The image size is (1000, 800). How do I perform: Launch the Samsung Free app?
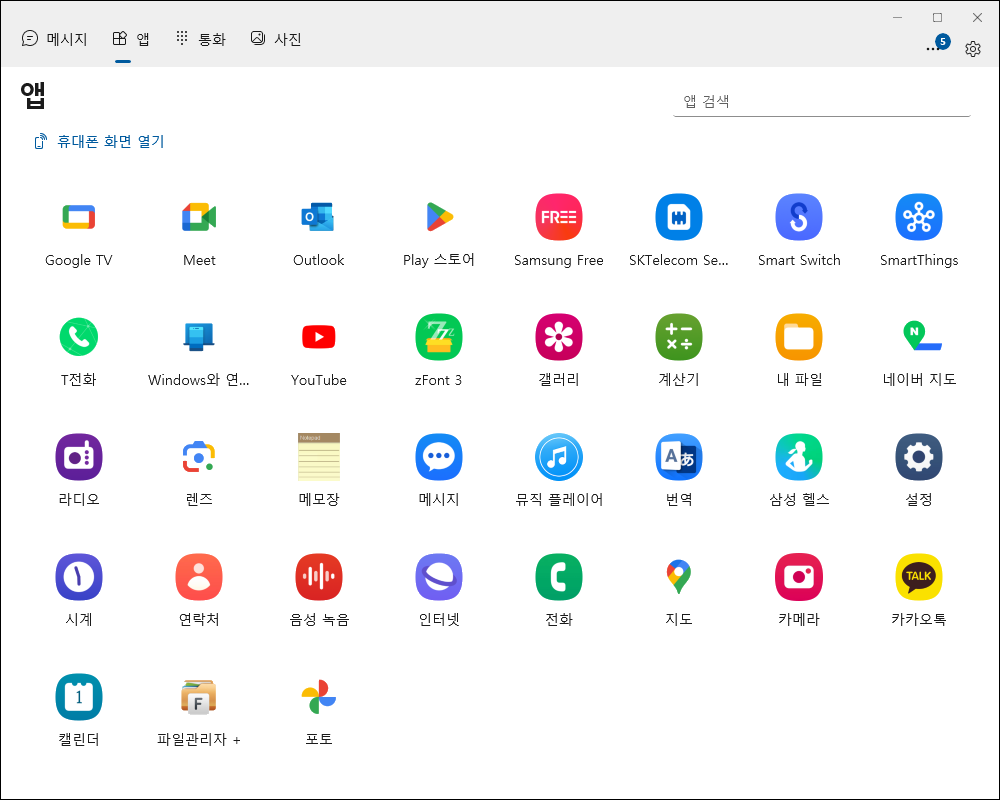[x=559, y=218]
